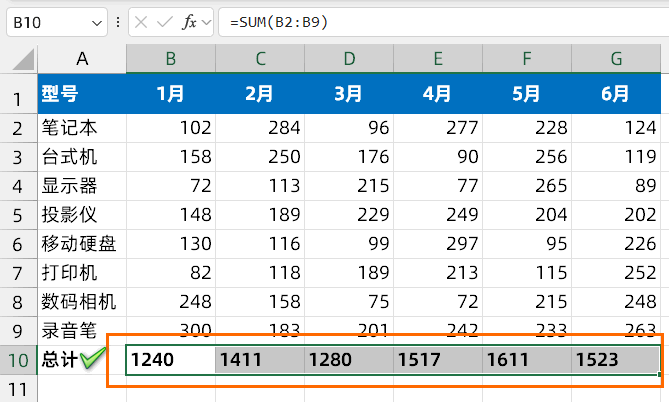The height and width of the screenshot is (402, 669).
Task: Click cell with value 252
Action: [x=616, y=273]
